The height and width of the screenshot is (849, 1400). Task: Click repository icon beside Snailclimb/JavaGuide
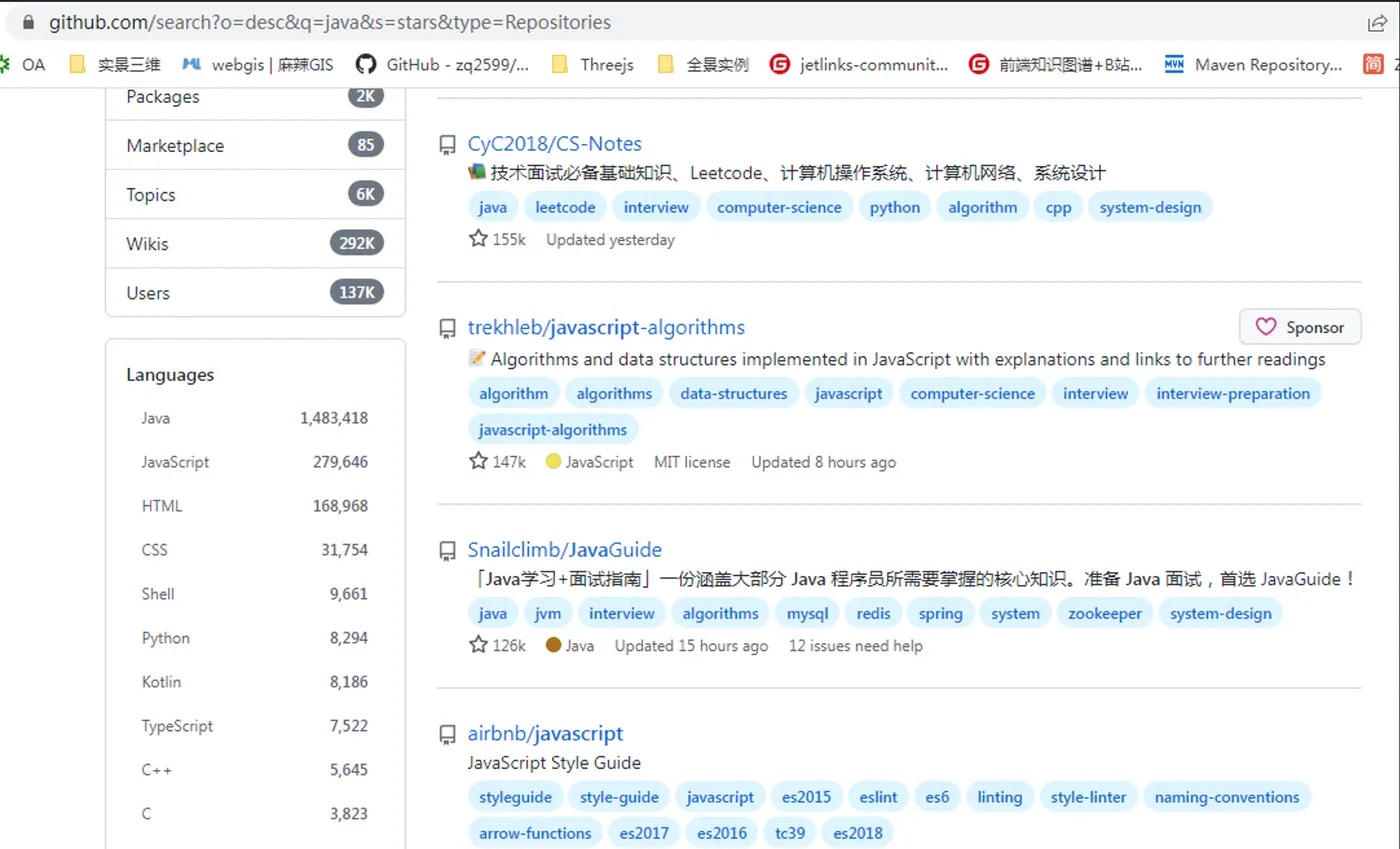[448, 551]
